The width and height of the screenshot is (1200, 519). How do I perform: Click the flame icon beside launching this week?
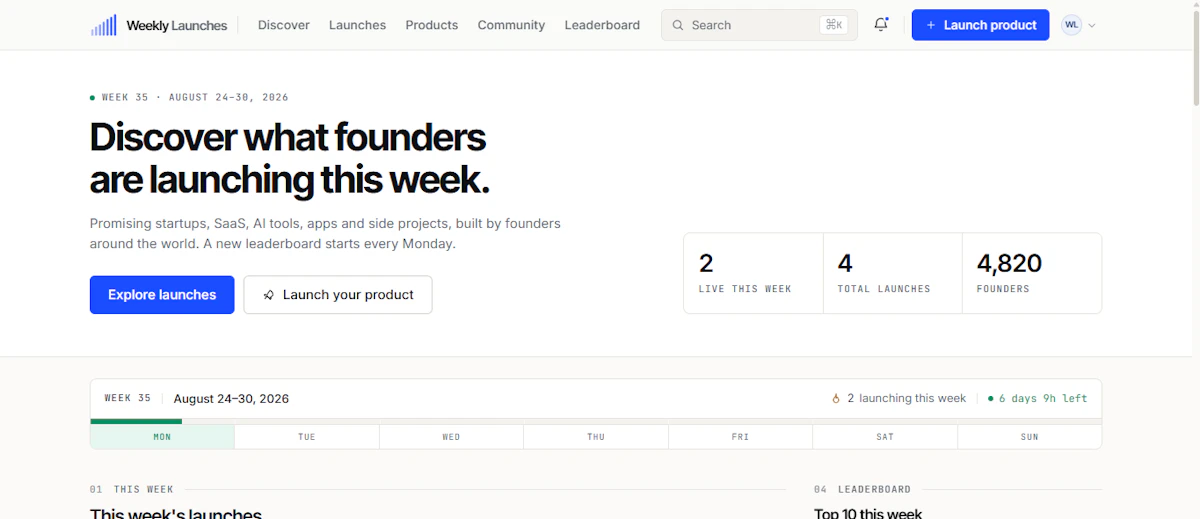(x=836, y=398)
